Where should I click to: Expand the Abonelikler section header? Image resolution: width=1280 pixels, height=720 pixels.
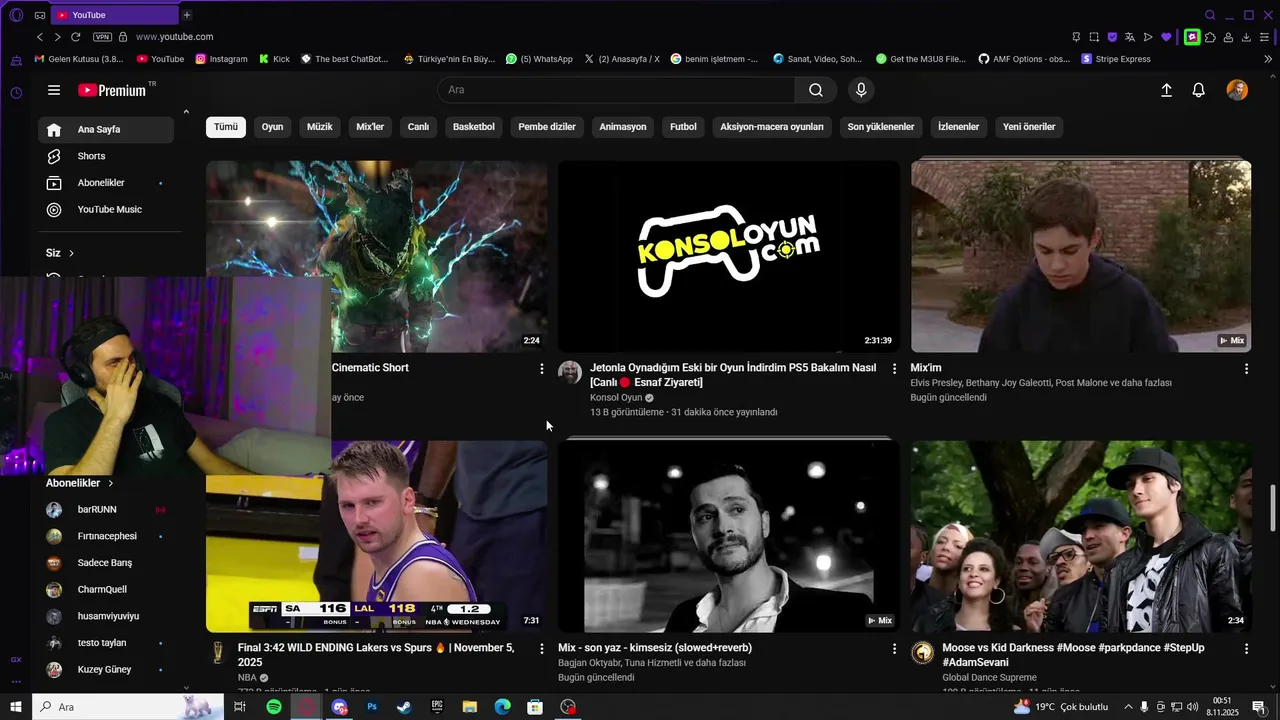coord(80,483)
